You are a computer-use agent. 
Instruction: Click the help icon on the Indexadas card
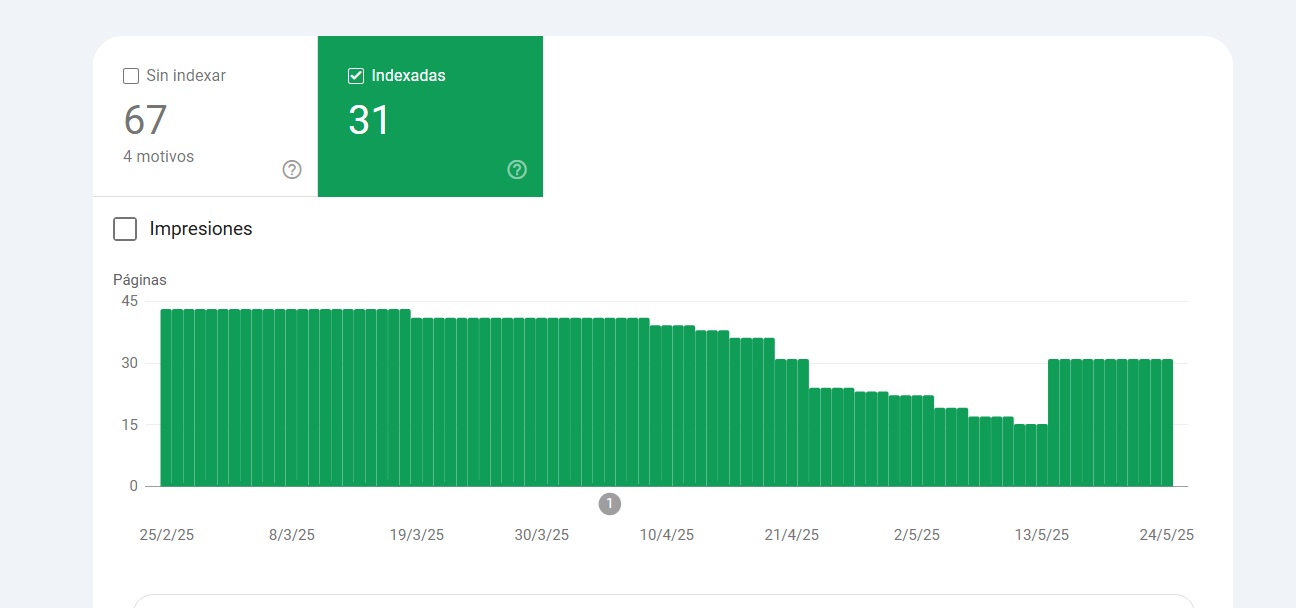point(517,170)
